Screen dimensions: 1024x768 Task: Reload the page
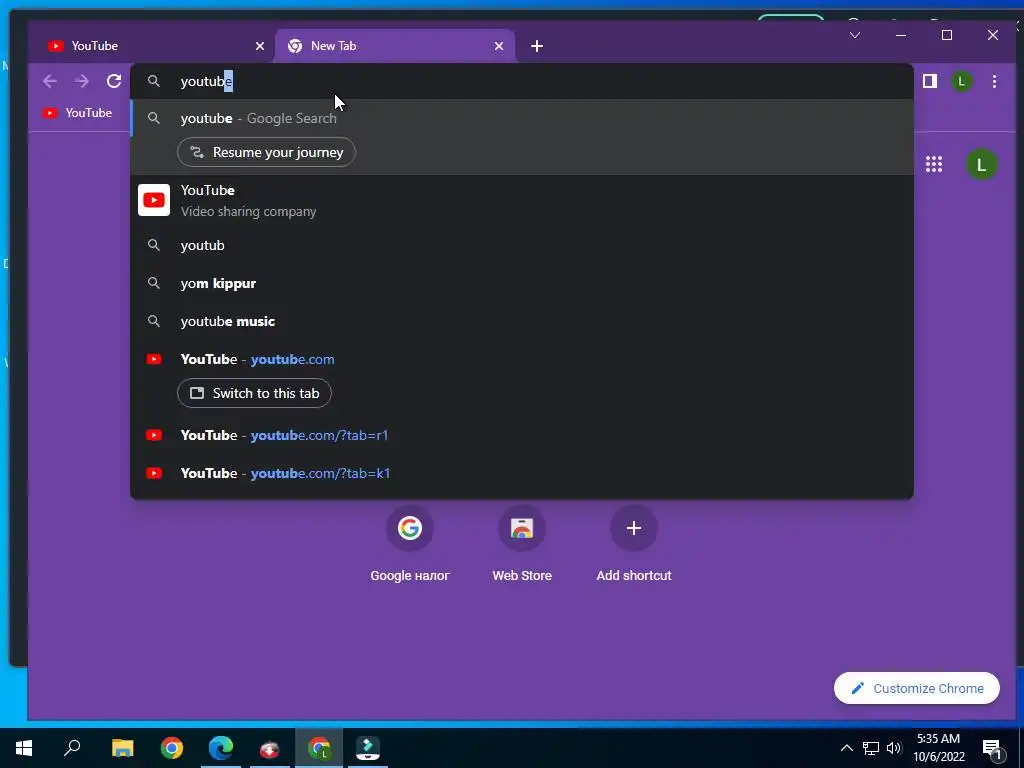click(x=114, y=81)
